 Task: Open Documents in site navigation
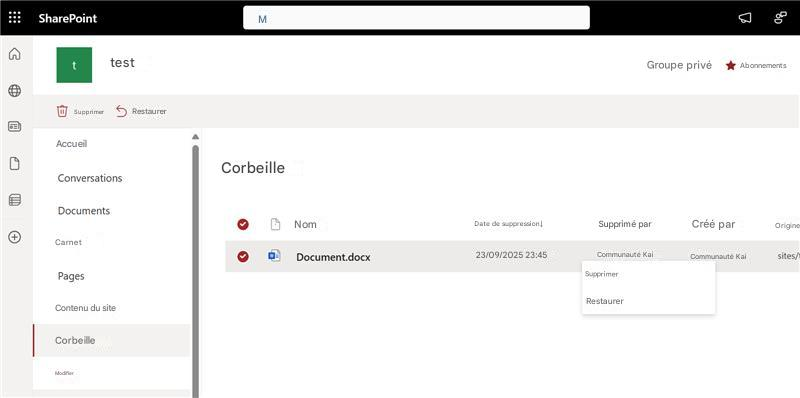coord(84,211)
